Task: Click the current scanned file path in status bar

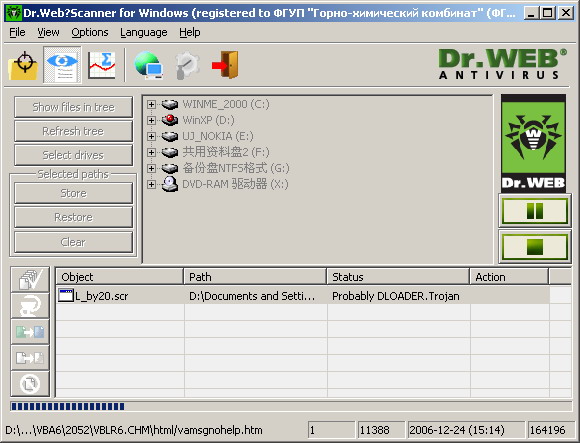Action: click(134, 430)
